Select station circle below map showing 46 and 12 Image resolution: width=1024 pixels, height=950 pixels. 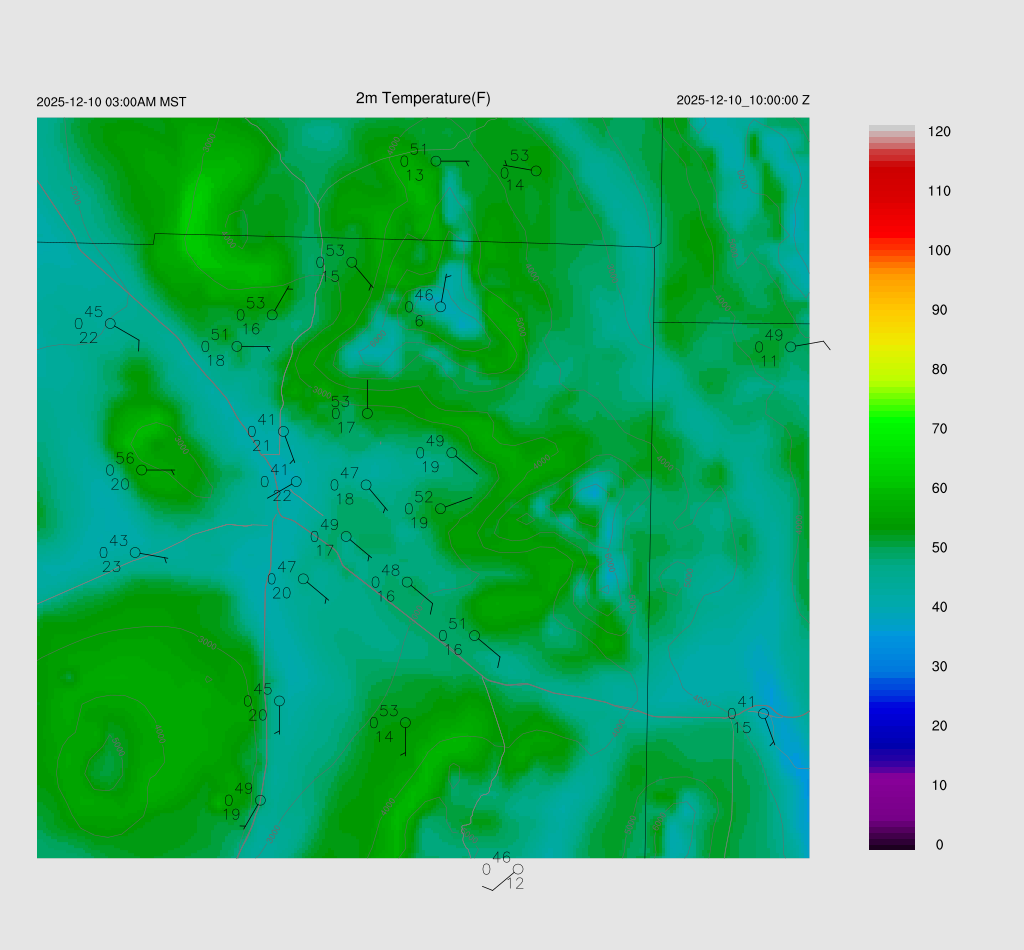pos(518,869)
